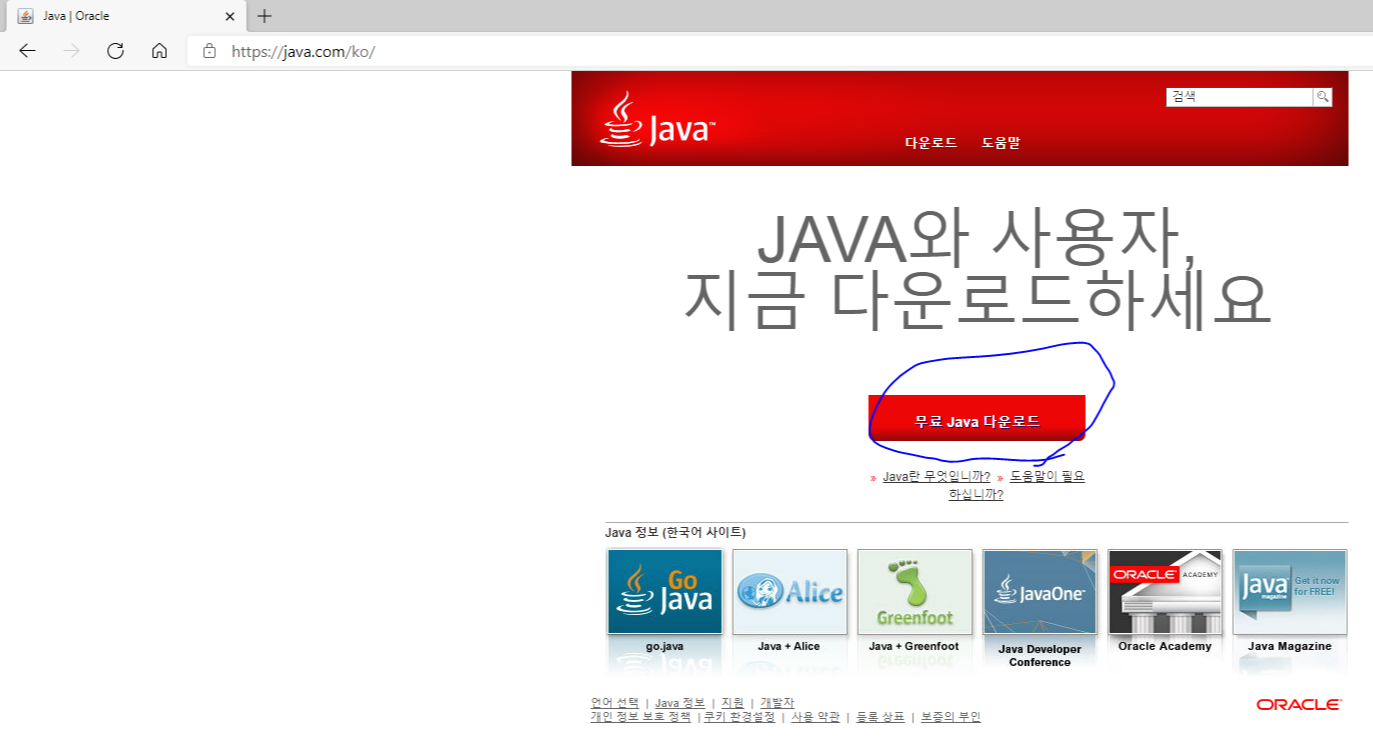
Task: Click the 무료 Java 다운로드 button
Action: [x=977, y=418]
